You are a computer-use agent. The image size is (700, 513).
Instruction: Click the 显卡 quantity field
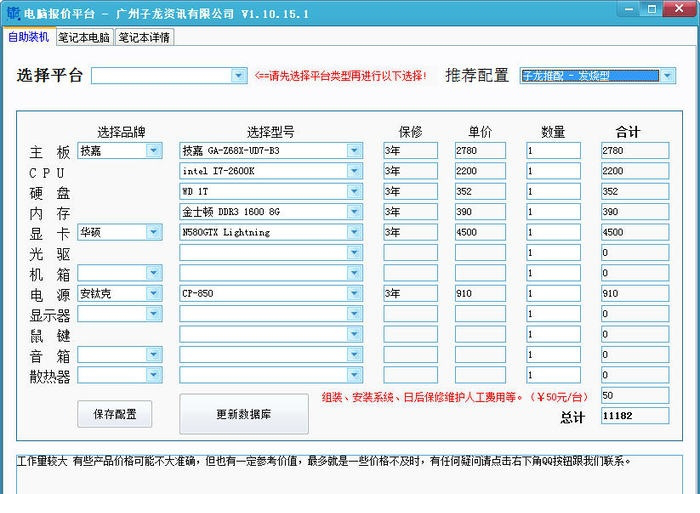553,232
